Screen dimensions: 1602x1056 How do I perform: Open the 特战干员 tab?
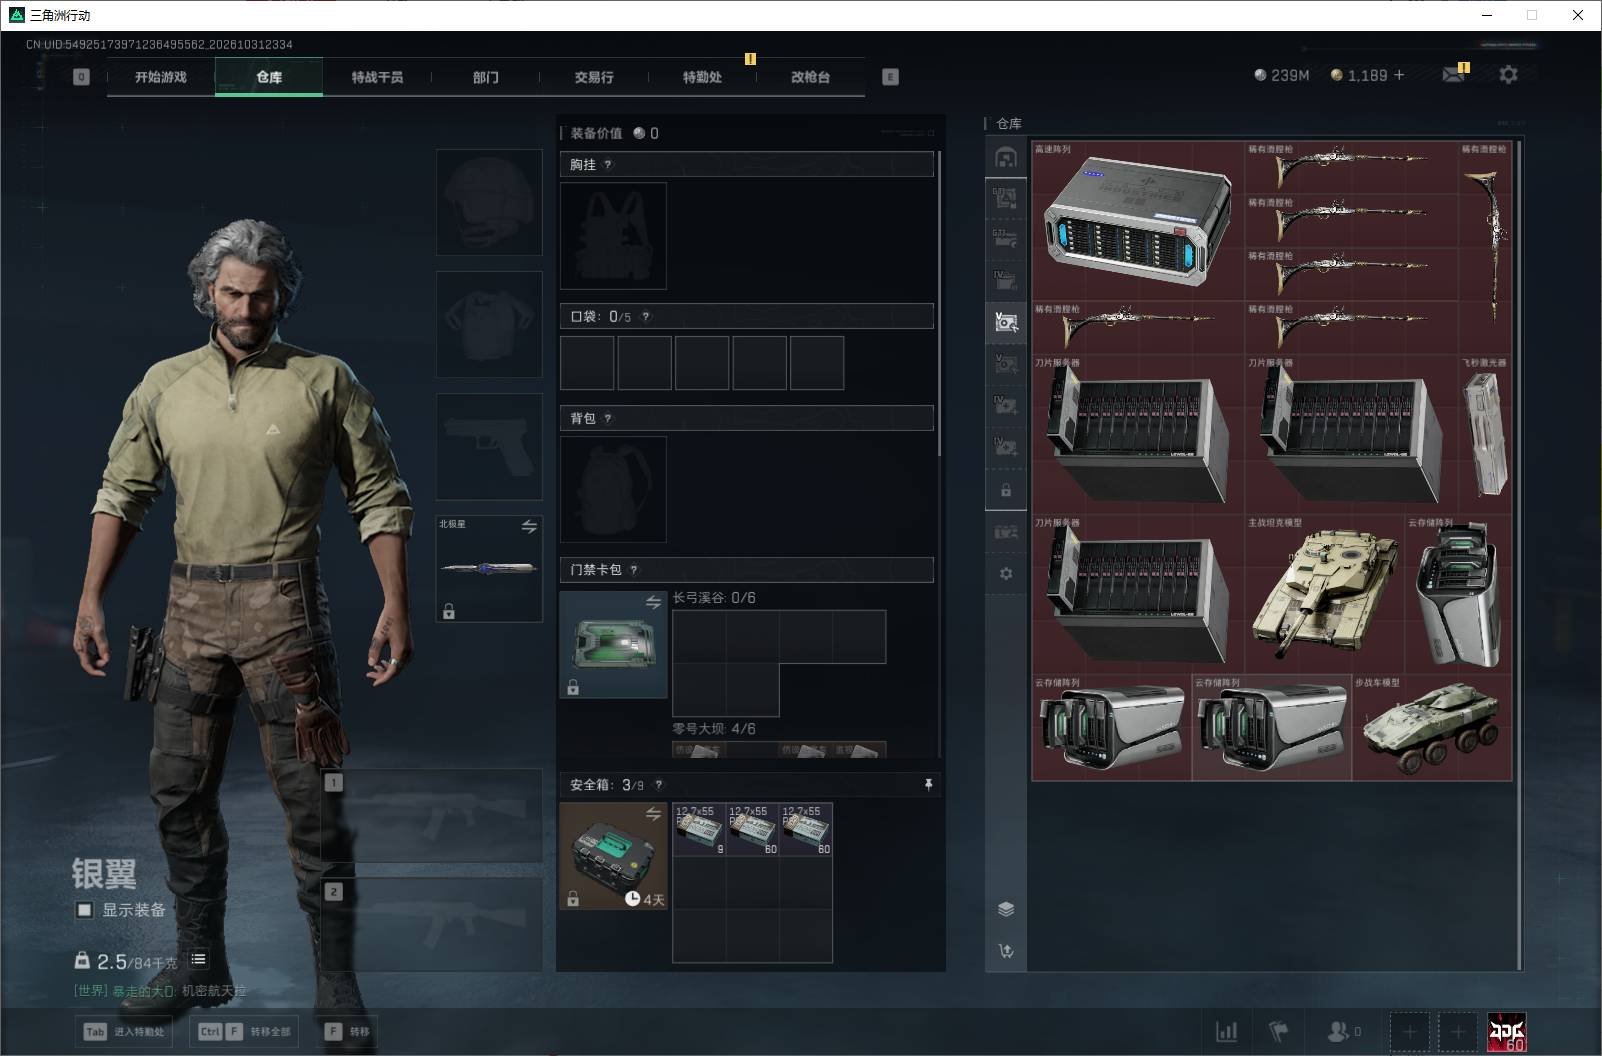point(377,77)
